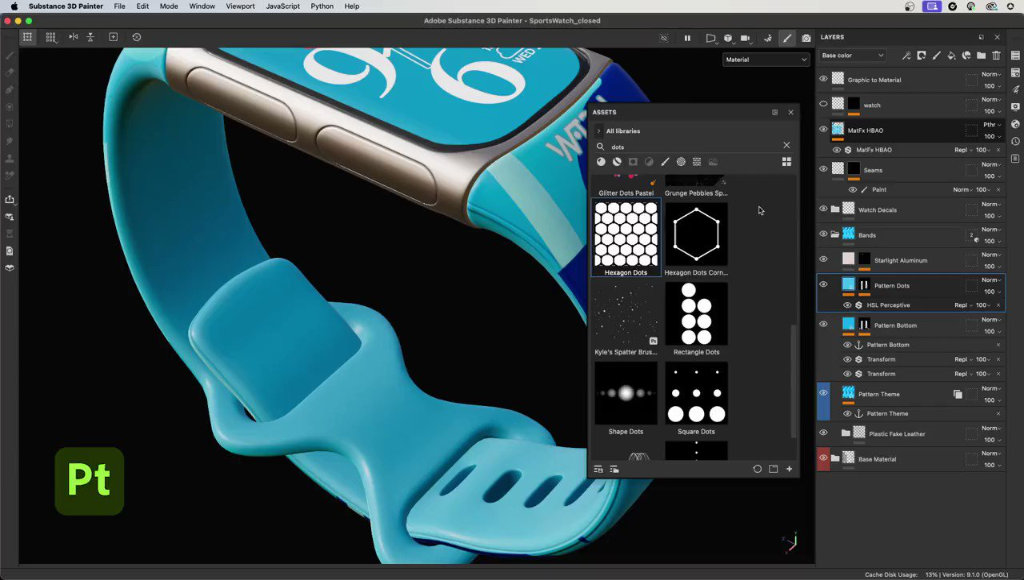Toggle visibility of Pattern Dots layer

tap(824, 284)
